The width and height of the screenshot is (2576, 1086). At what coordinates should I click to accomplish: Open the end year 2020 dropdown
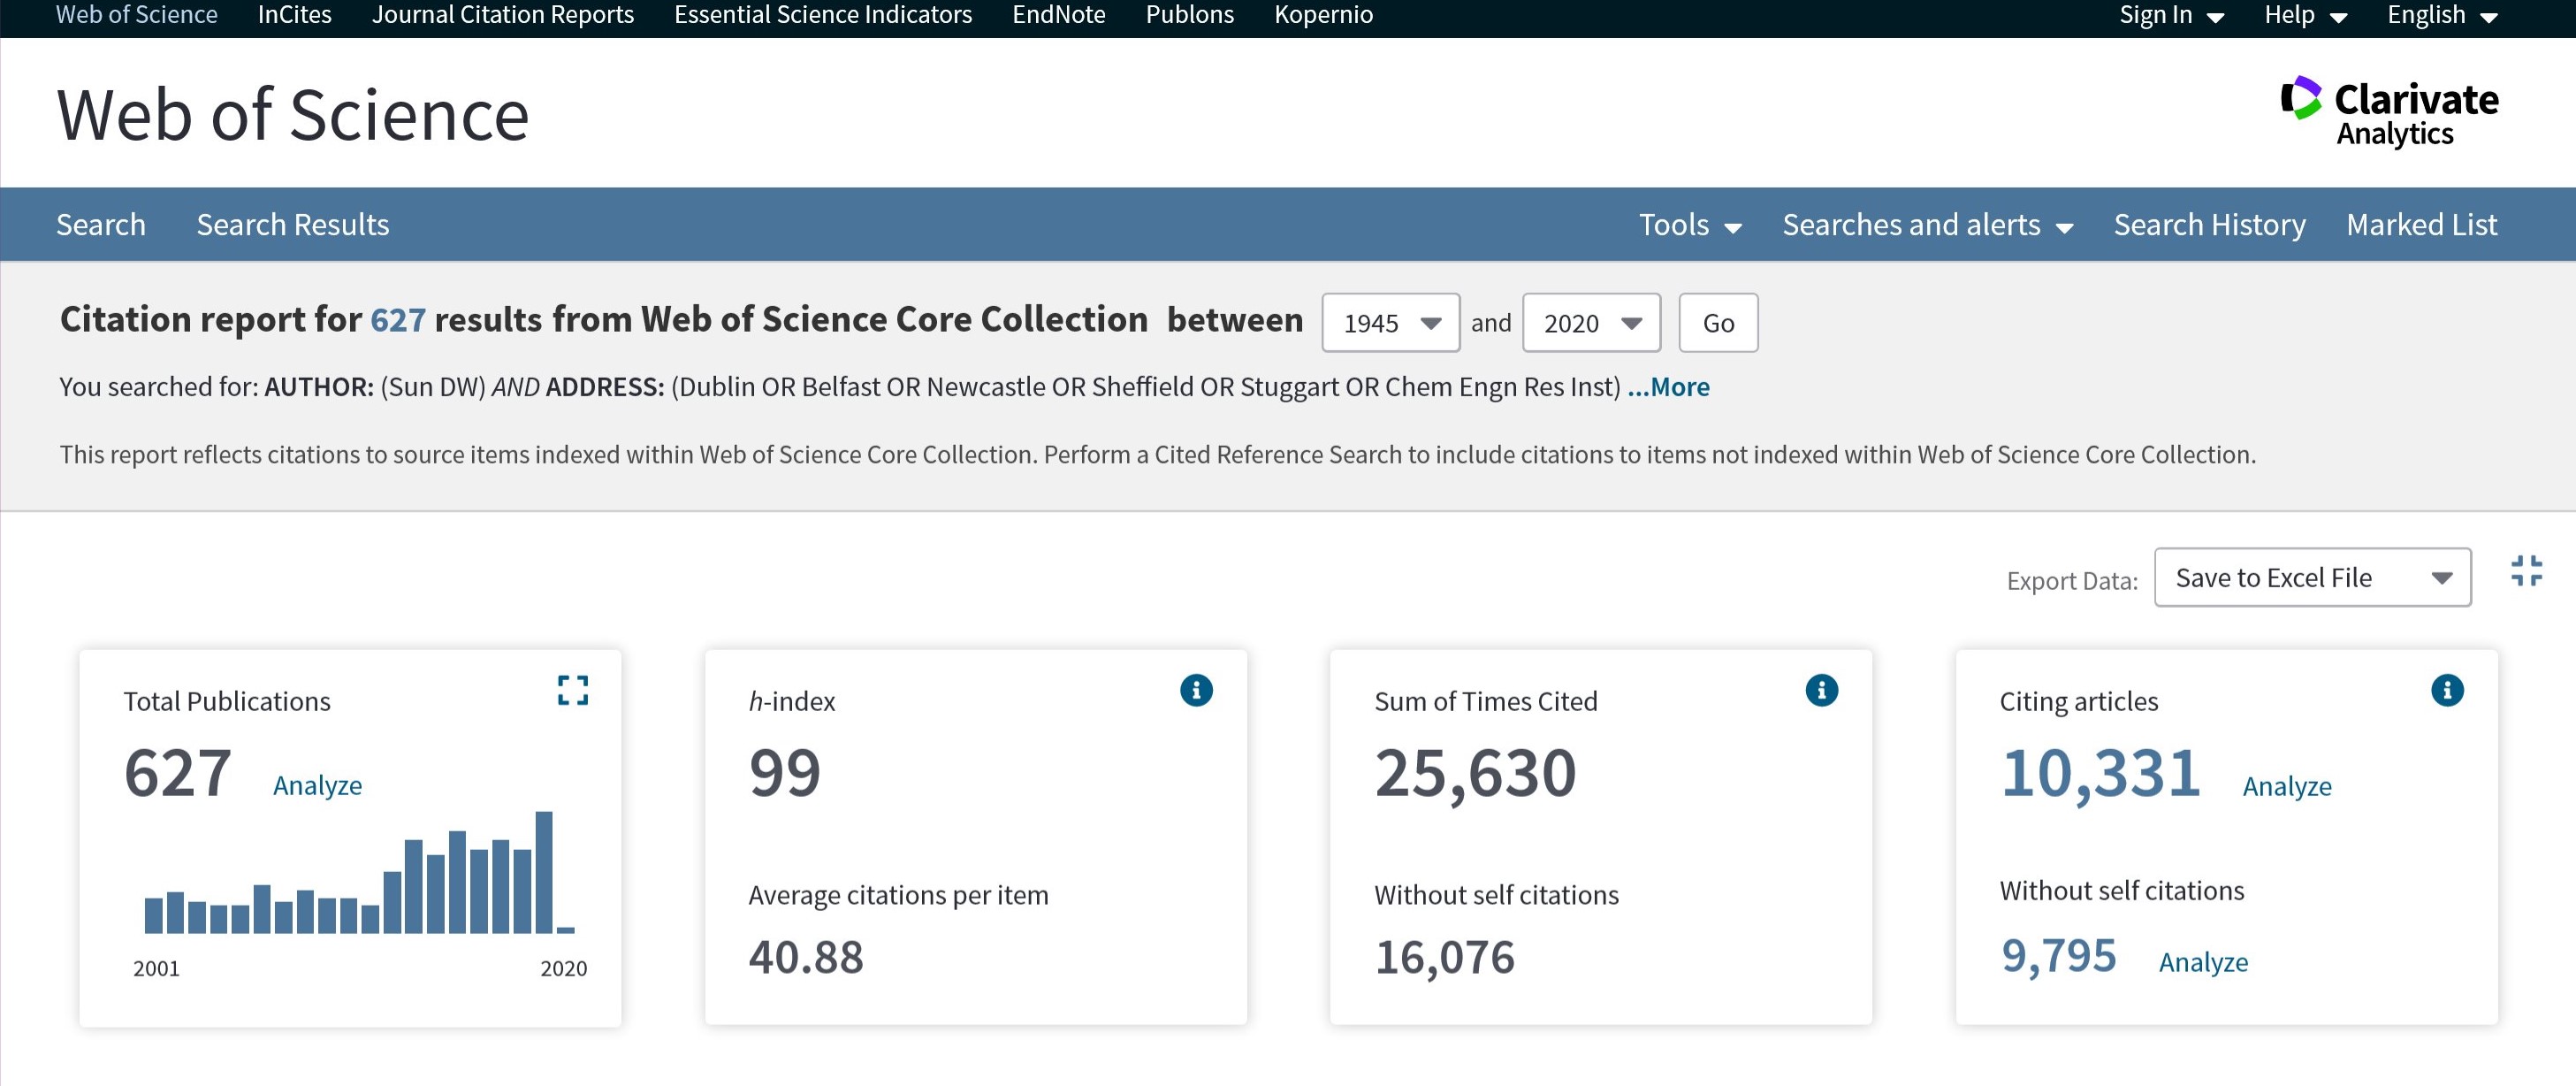tap(1591, 323)
